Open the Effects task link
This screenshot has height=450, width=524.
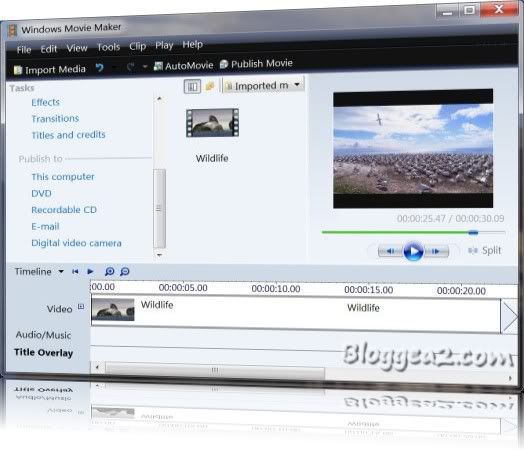(45, 102)
